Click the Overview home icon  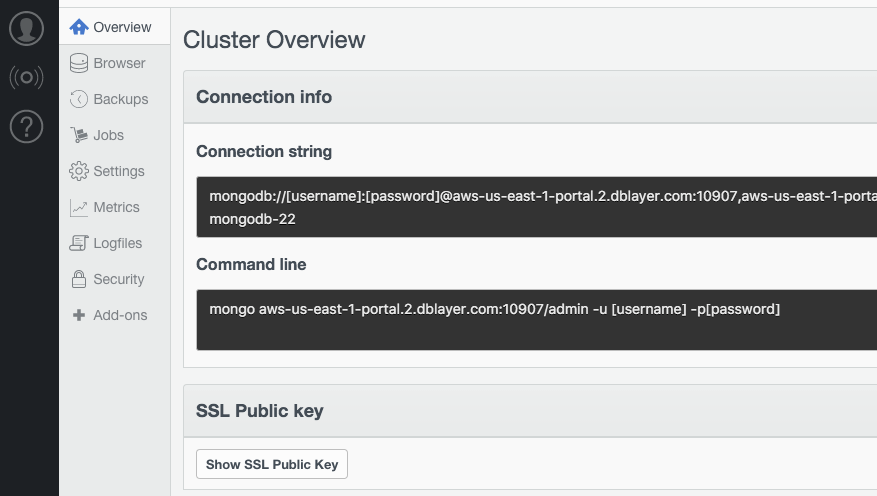coord(79,27)
